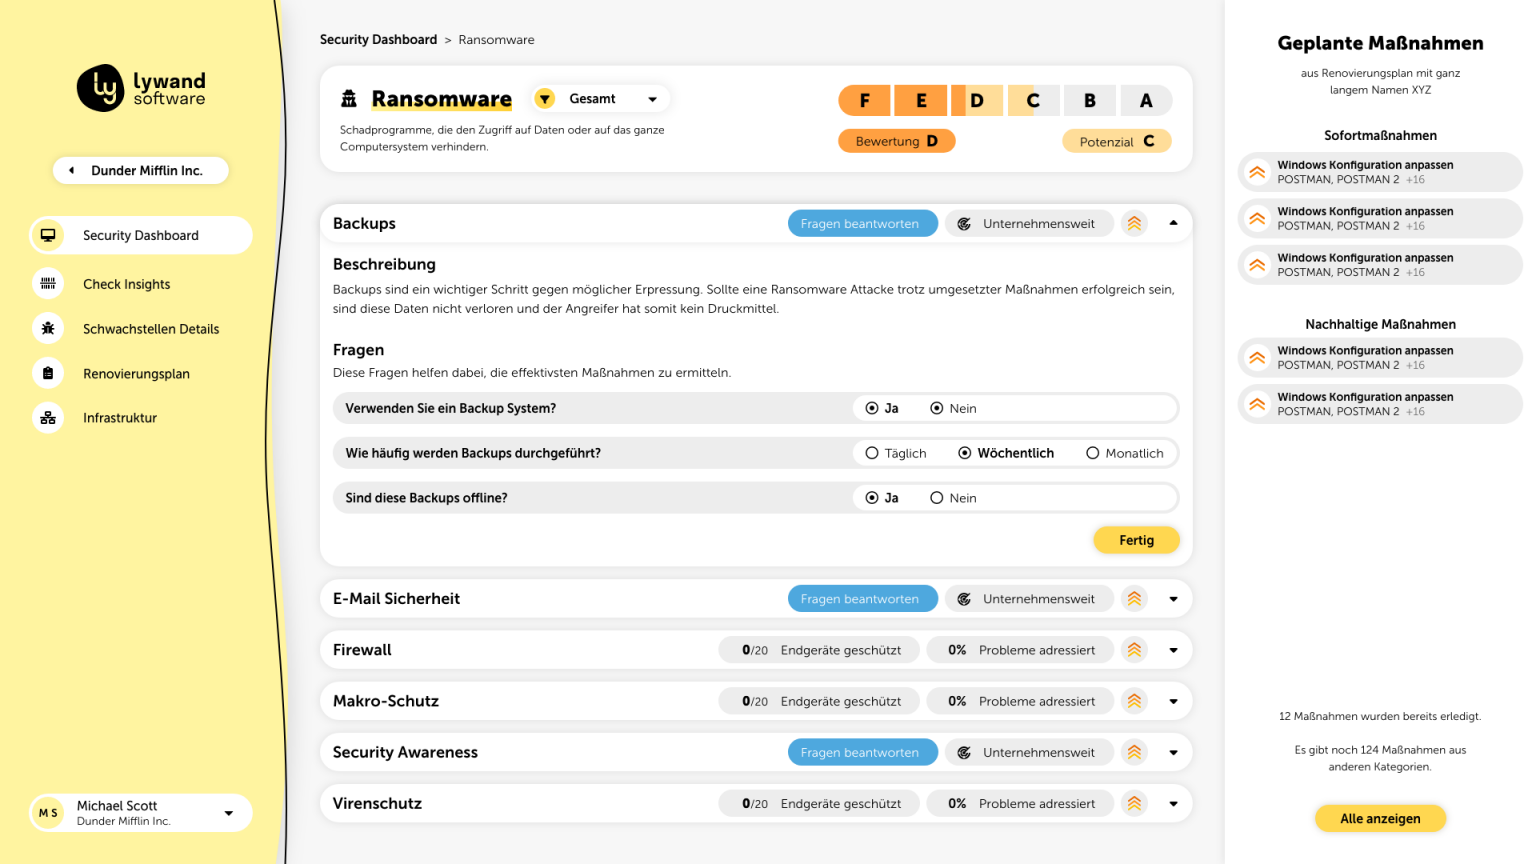The width and height of the screenshot is (1536, 864).
Task: Click the icon of the first Sofortmaßnahmen entry
Action: coord(1257,172)
